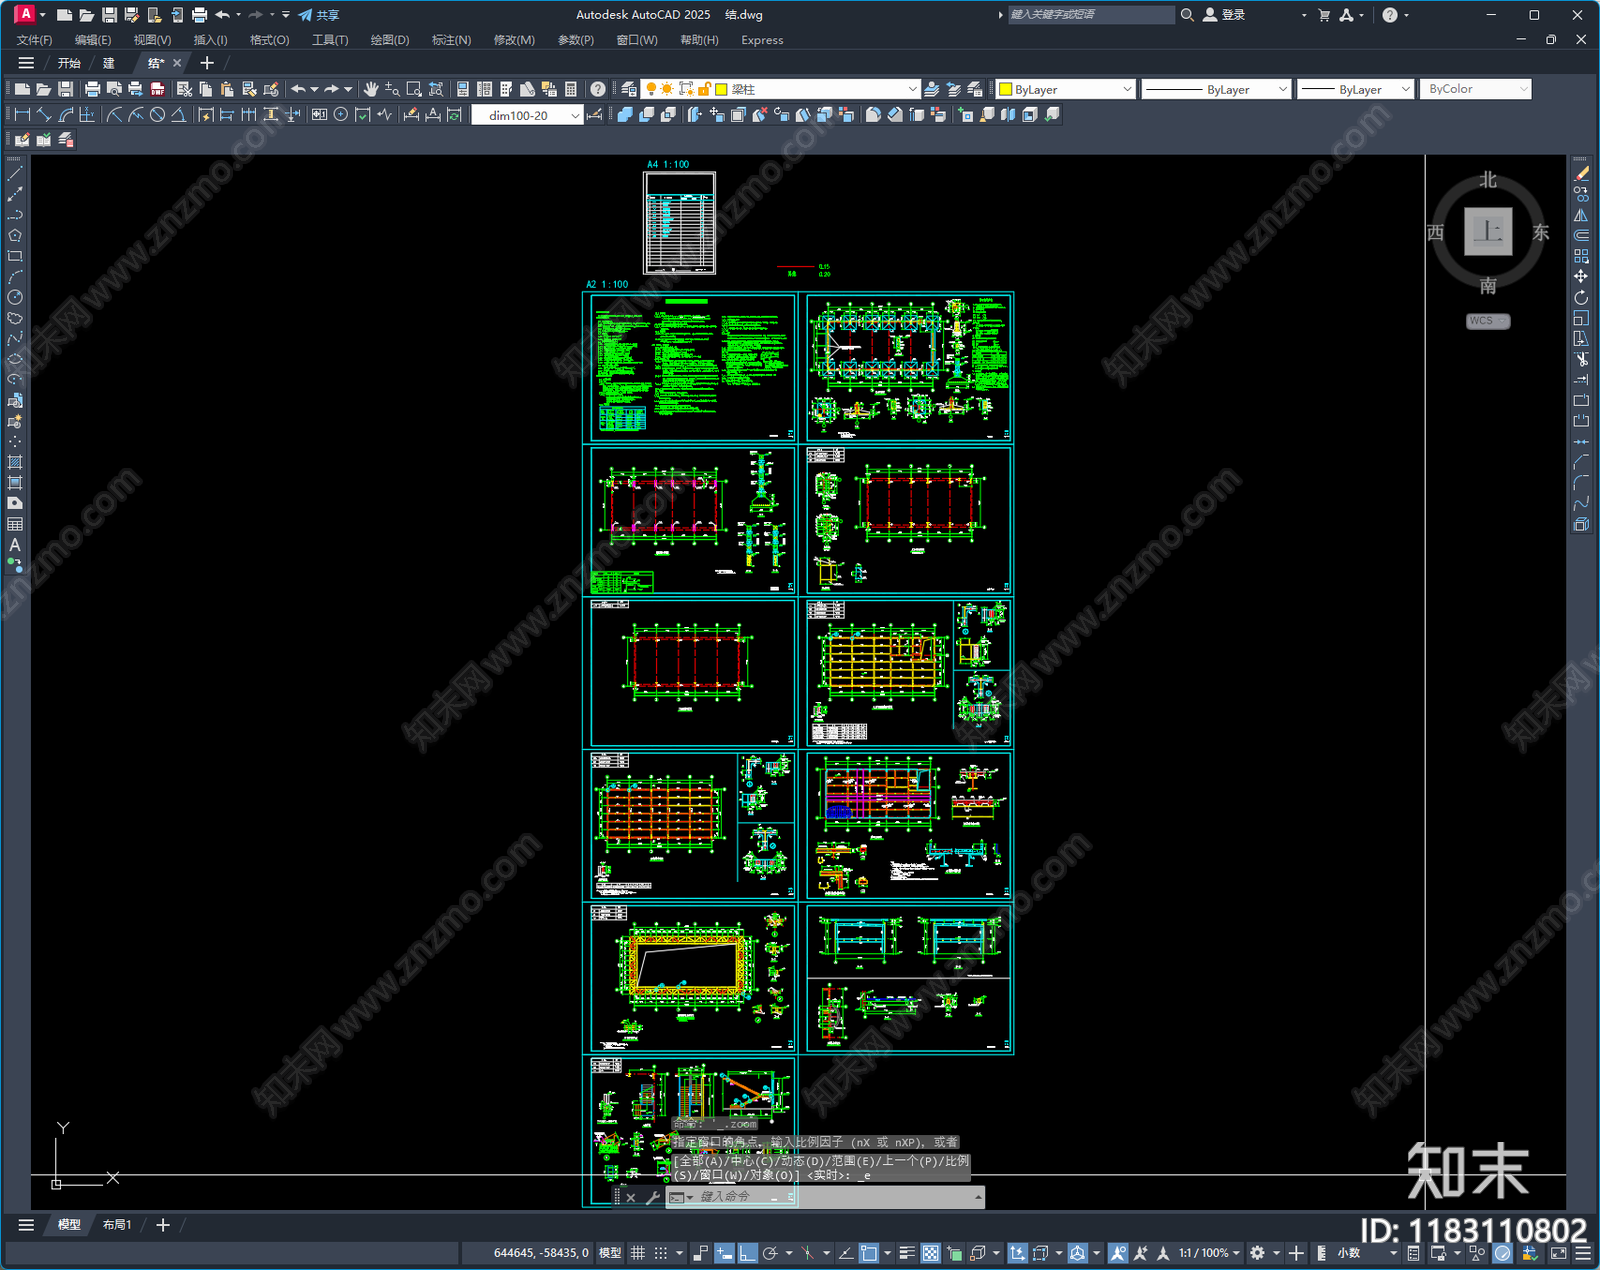Open the 标注(N) menu
This screenshot has width=1600, height=1270.
[x=451, y=40]
